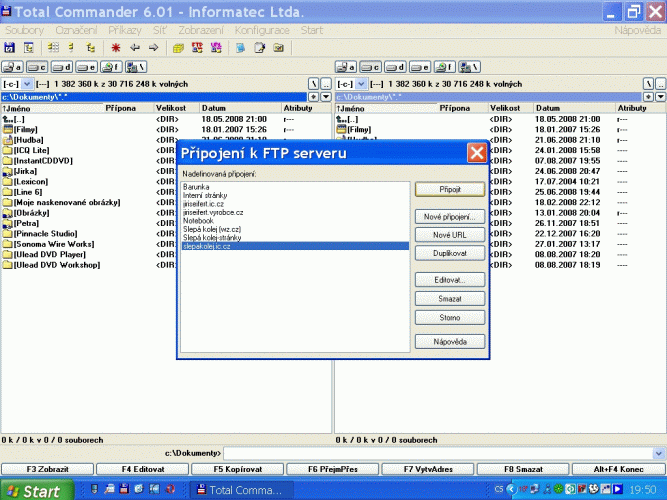The image size is (667, 500).
Task: Click the back arrow toolbar icon
Action: tap(135, 47)
